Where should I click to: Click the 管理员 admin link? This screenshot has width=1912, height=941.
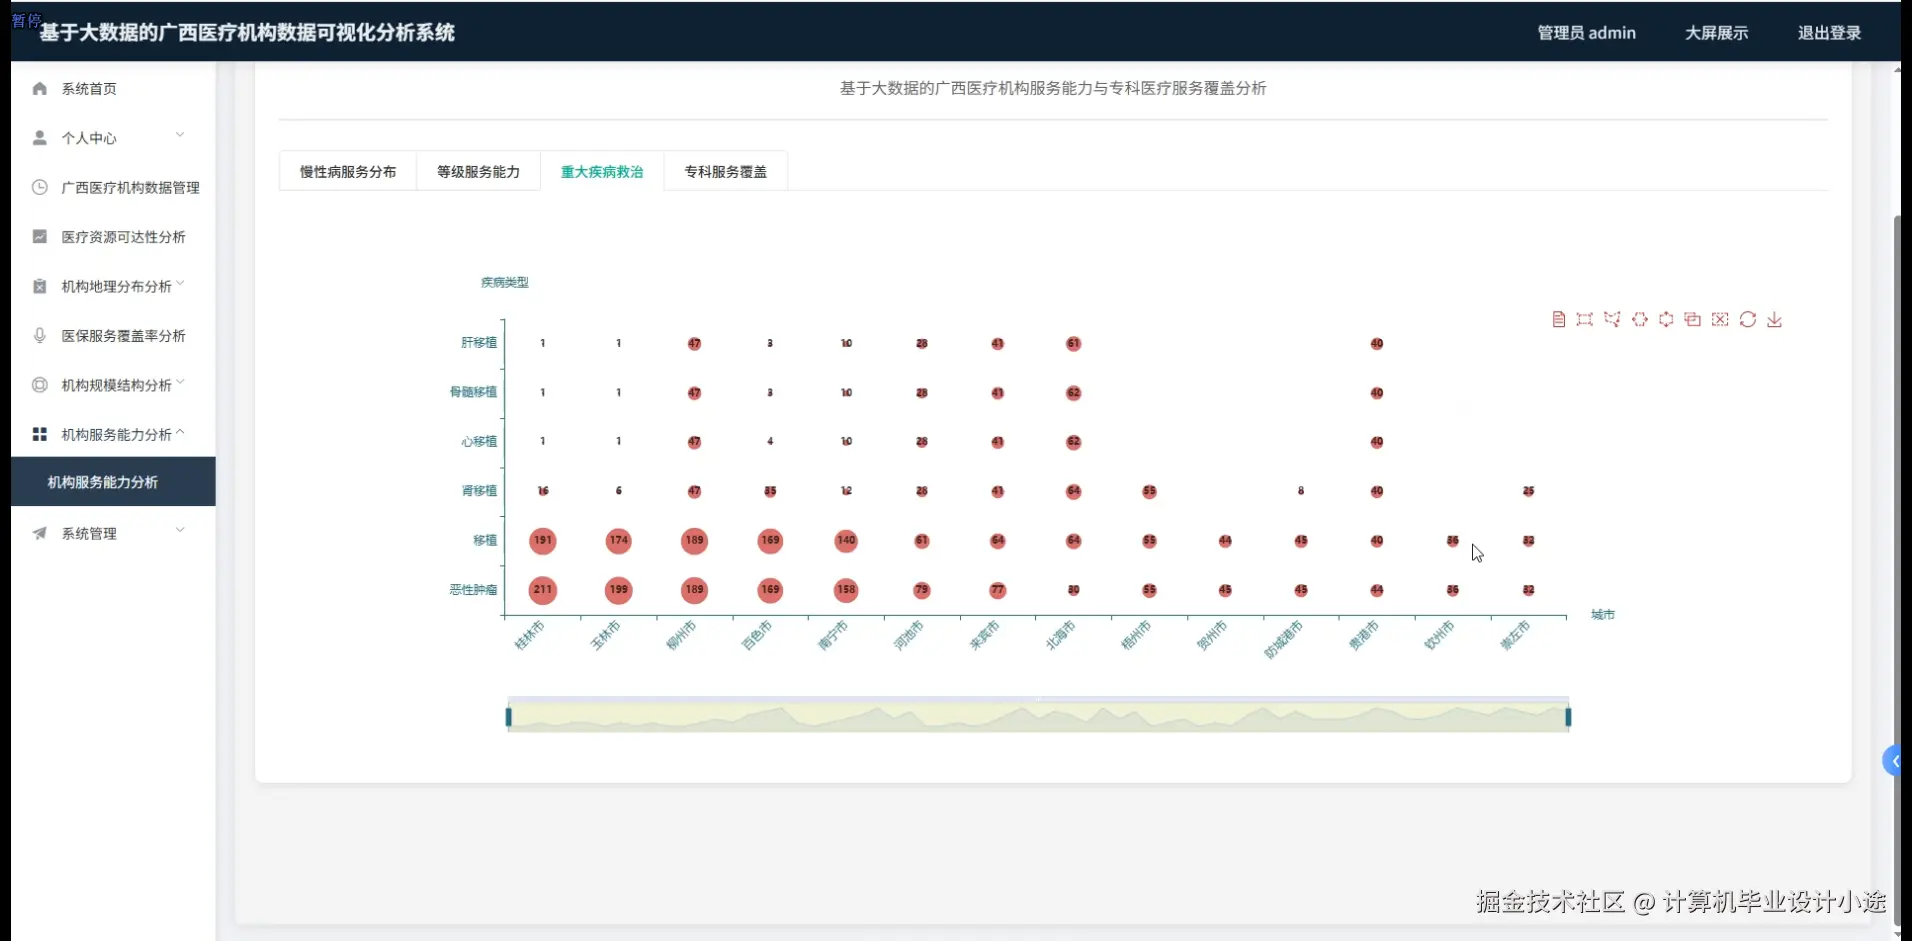(x=1586, y=32)
